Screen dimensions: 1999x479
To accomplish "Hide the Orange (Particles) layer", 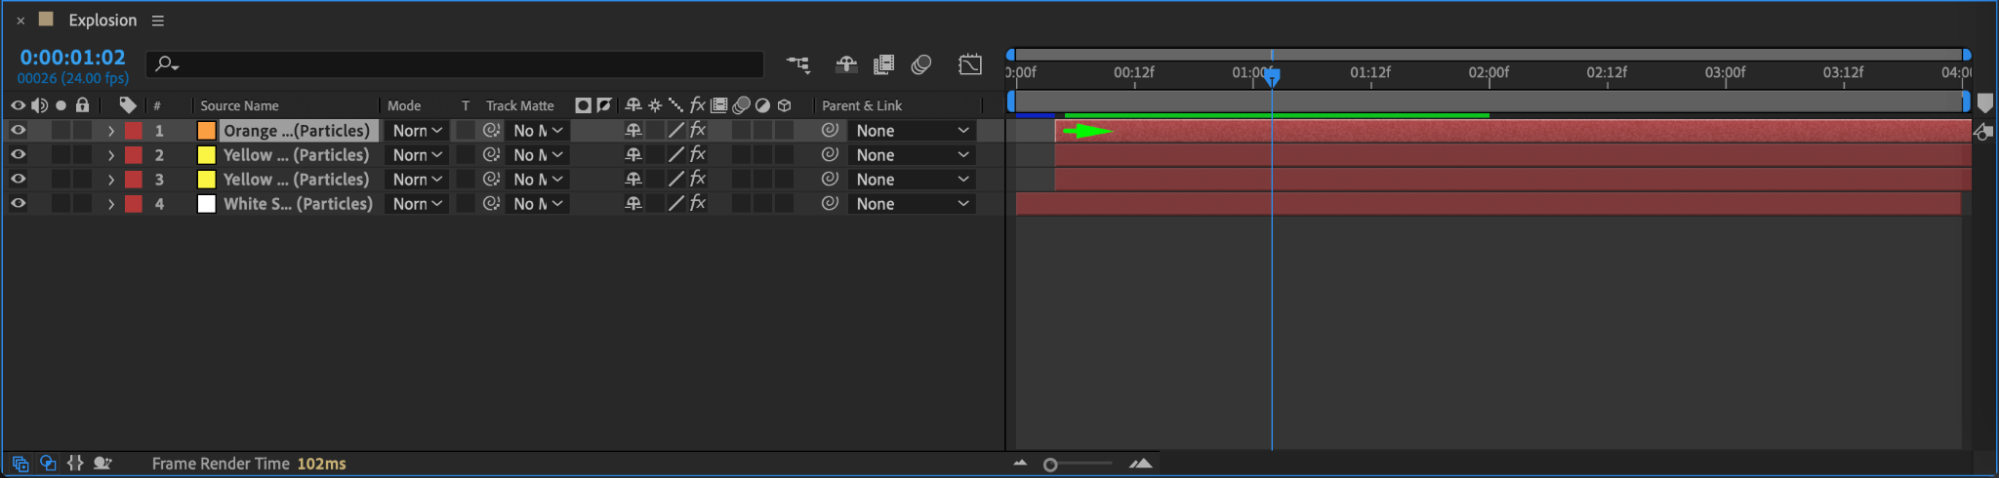I will (x=18, y=131).
